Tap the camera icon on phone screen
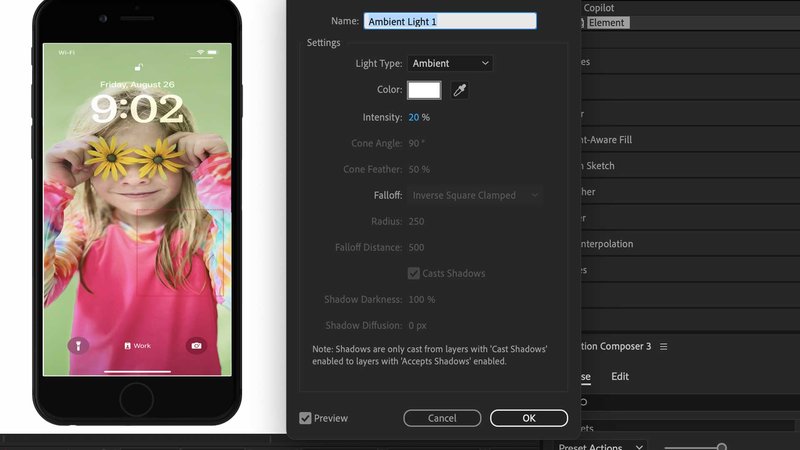 (196, 345)
